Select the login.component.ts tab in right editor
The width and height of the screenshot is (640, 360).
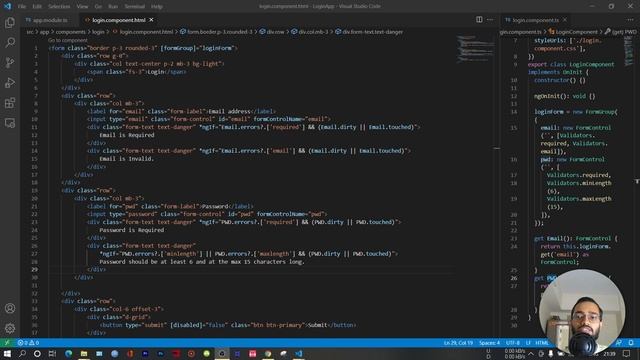536,20
